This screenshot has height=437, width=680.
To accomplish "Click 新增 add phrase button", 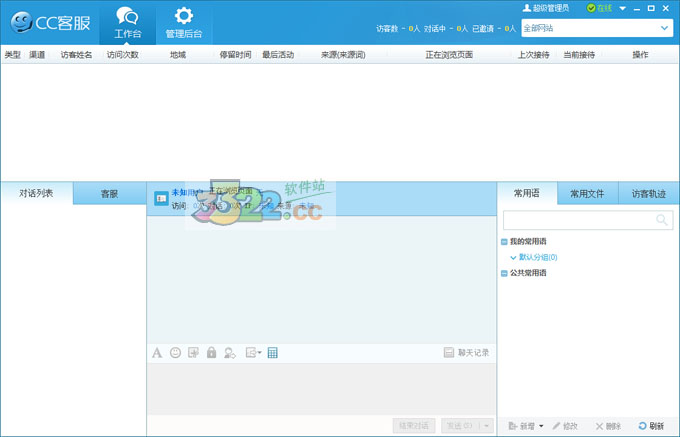I will 522,426.
